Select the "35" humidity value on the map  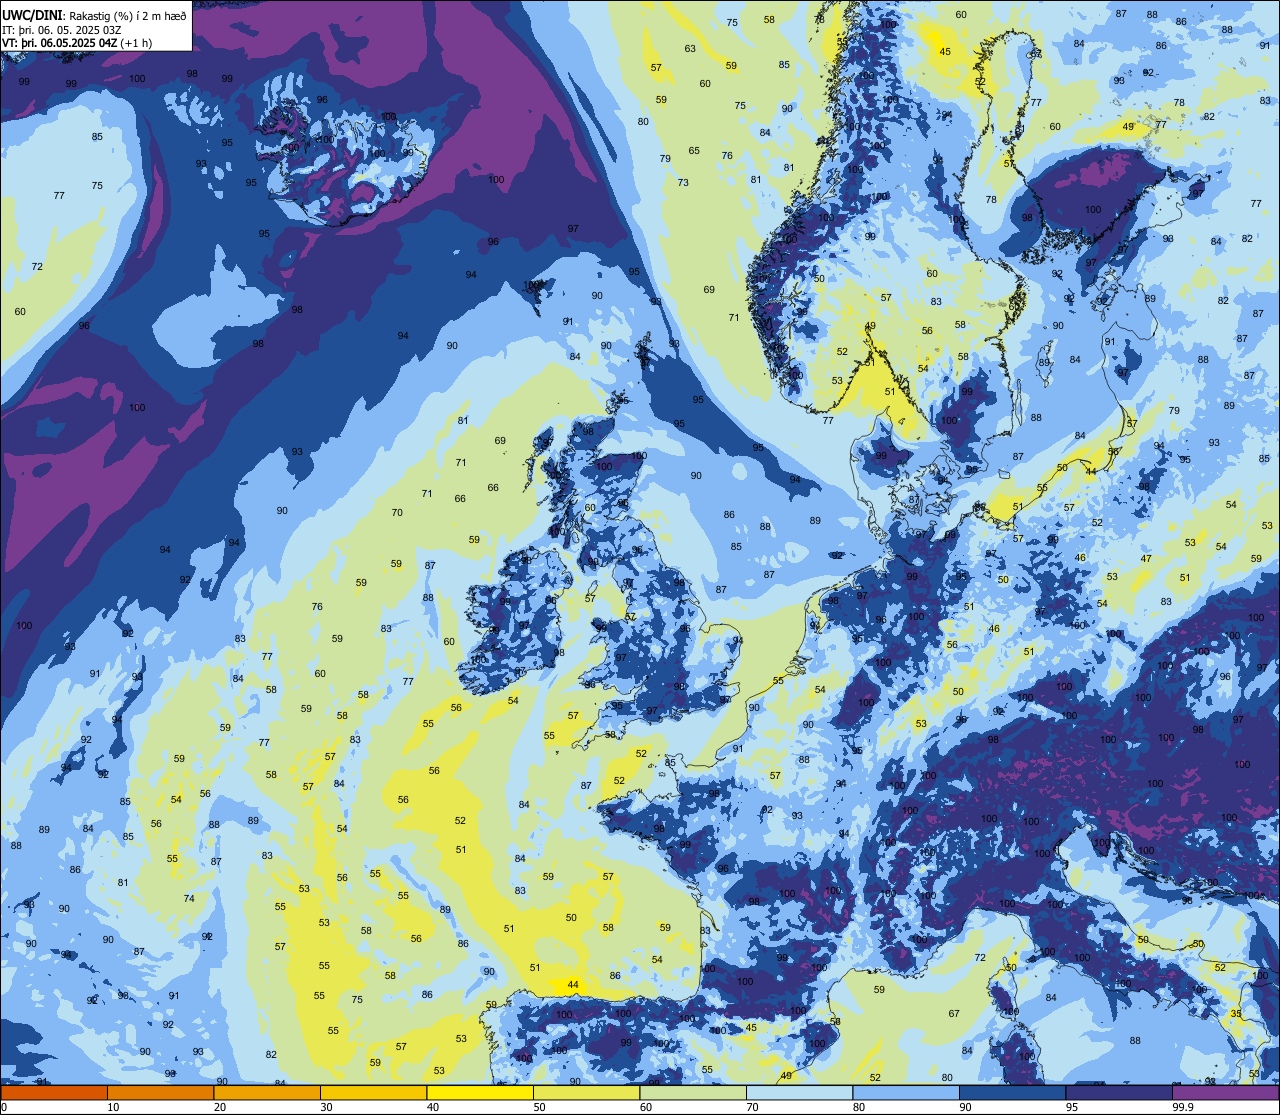(x=1236, y=1013)
